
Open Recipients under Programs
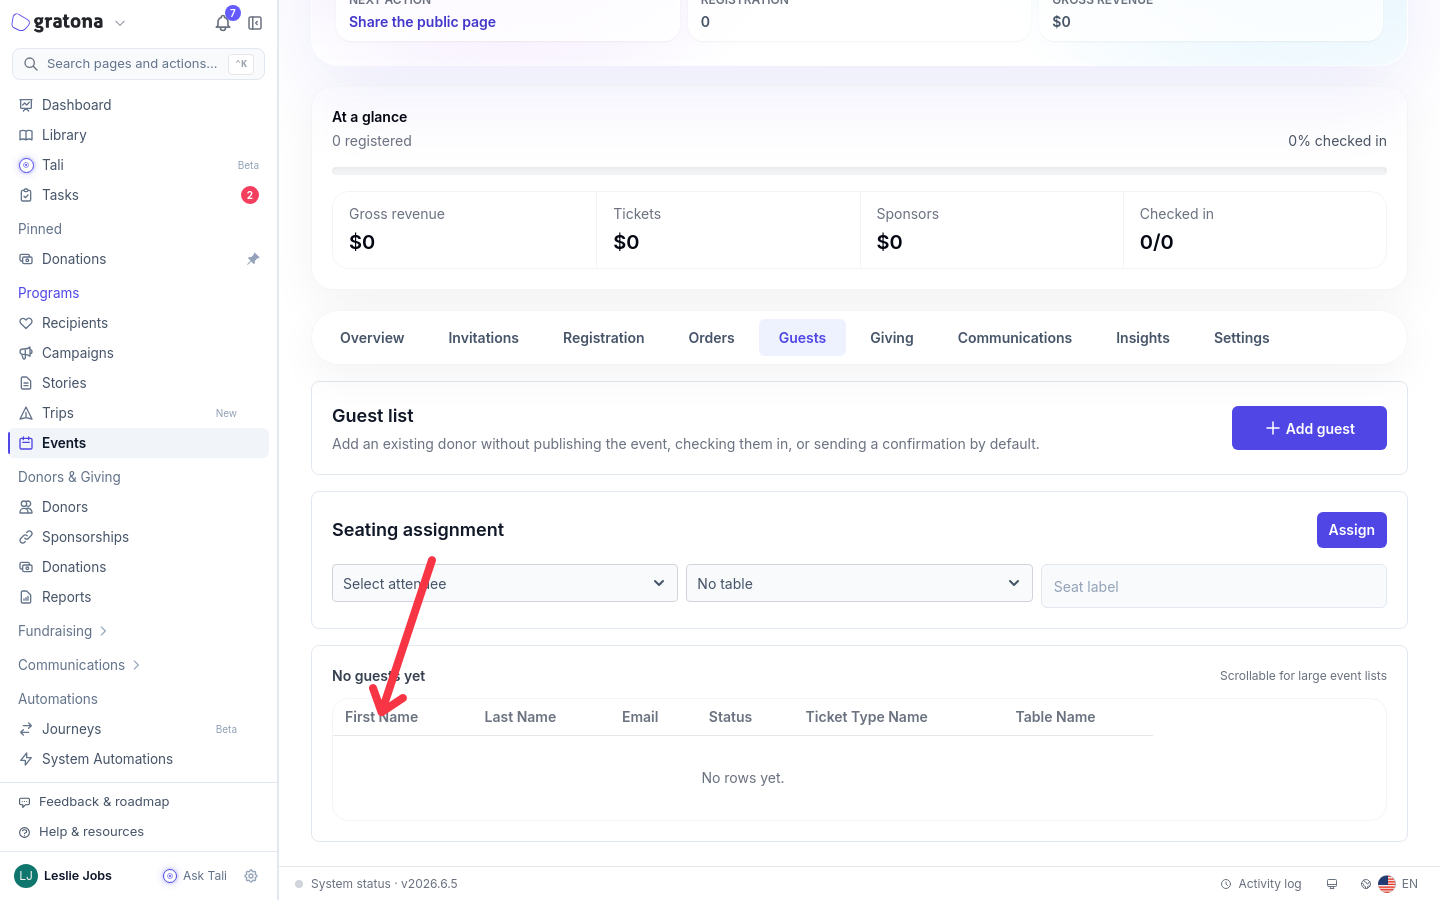138,323
